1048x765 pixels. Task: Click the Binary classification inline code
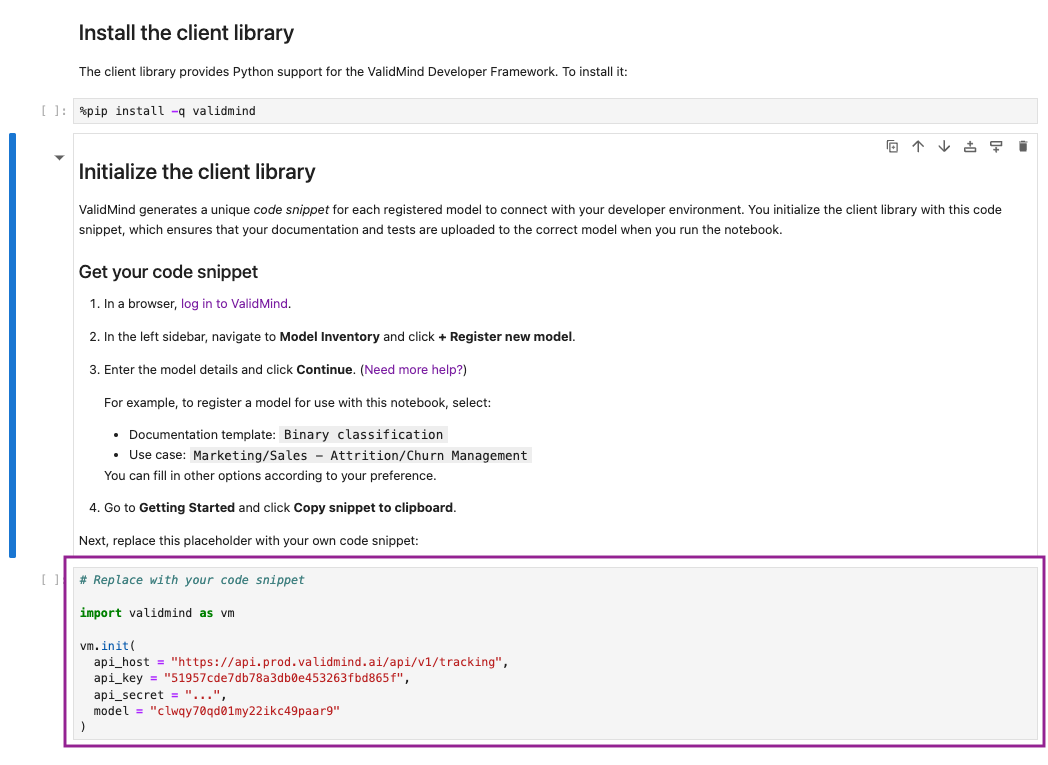[363, 434]
